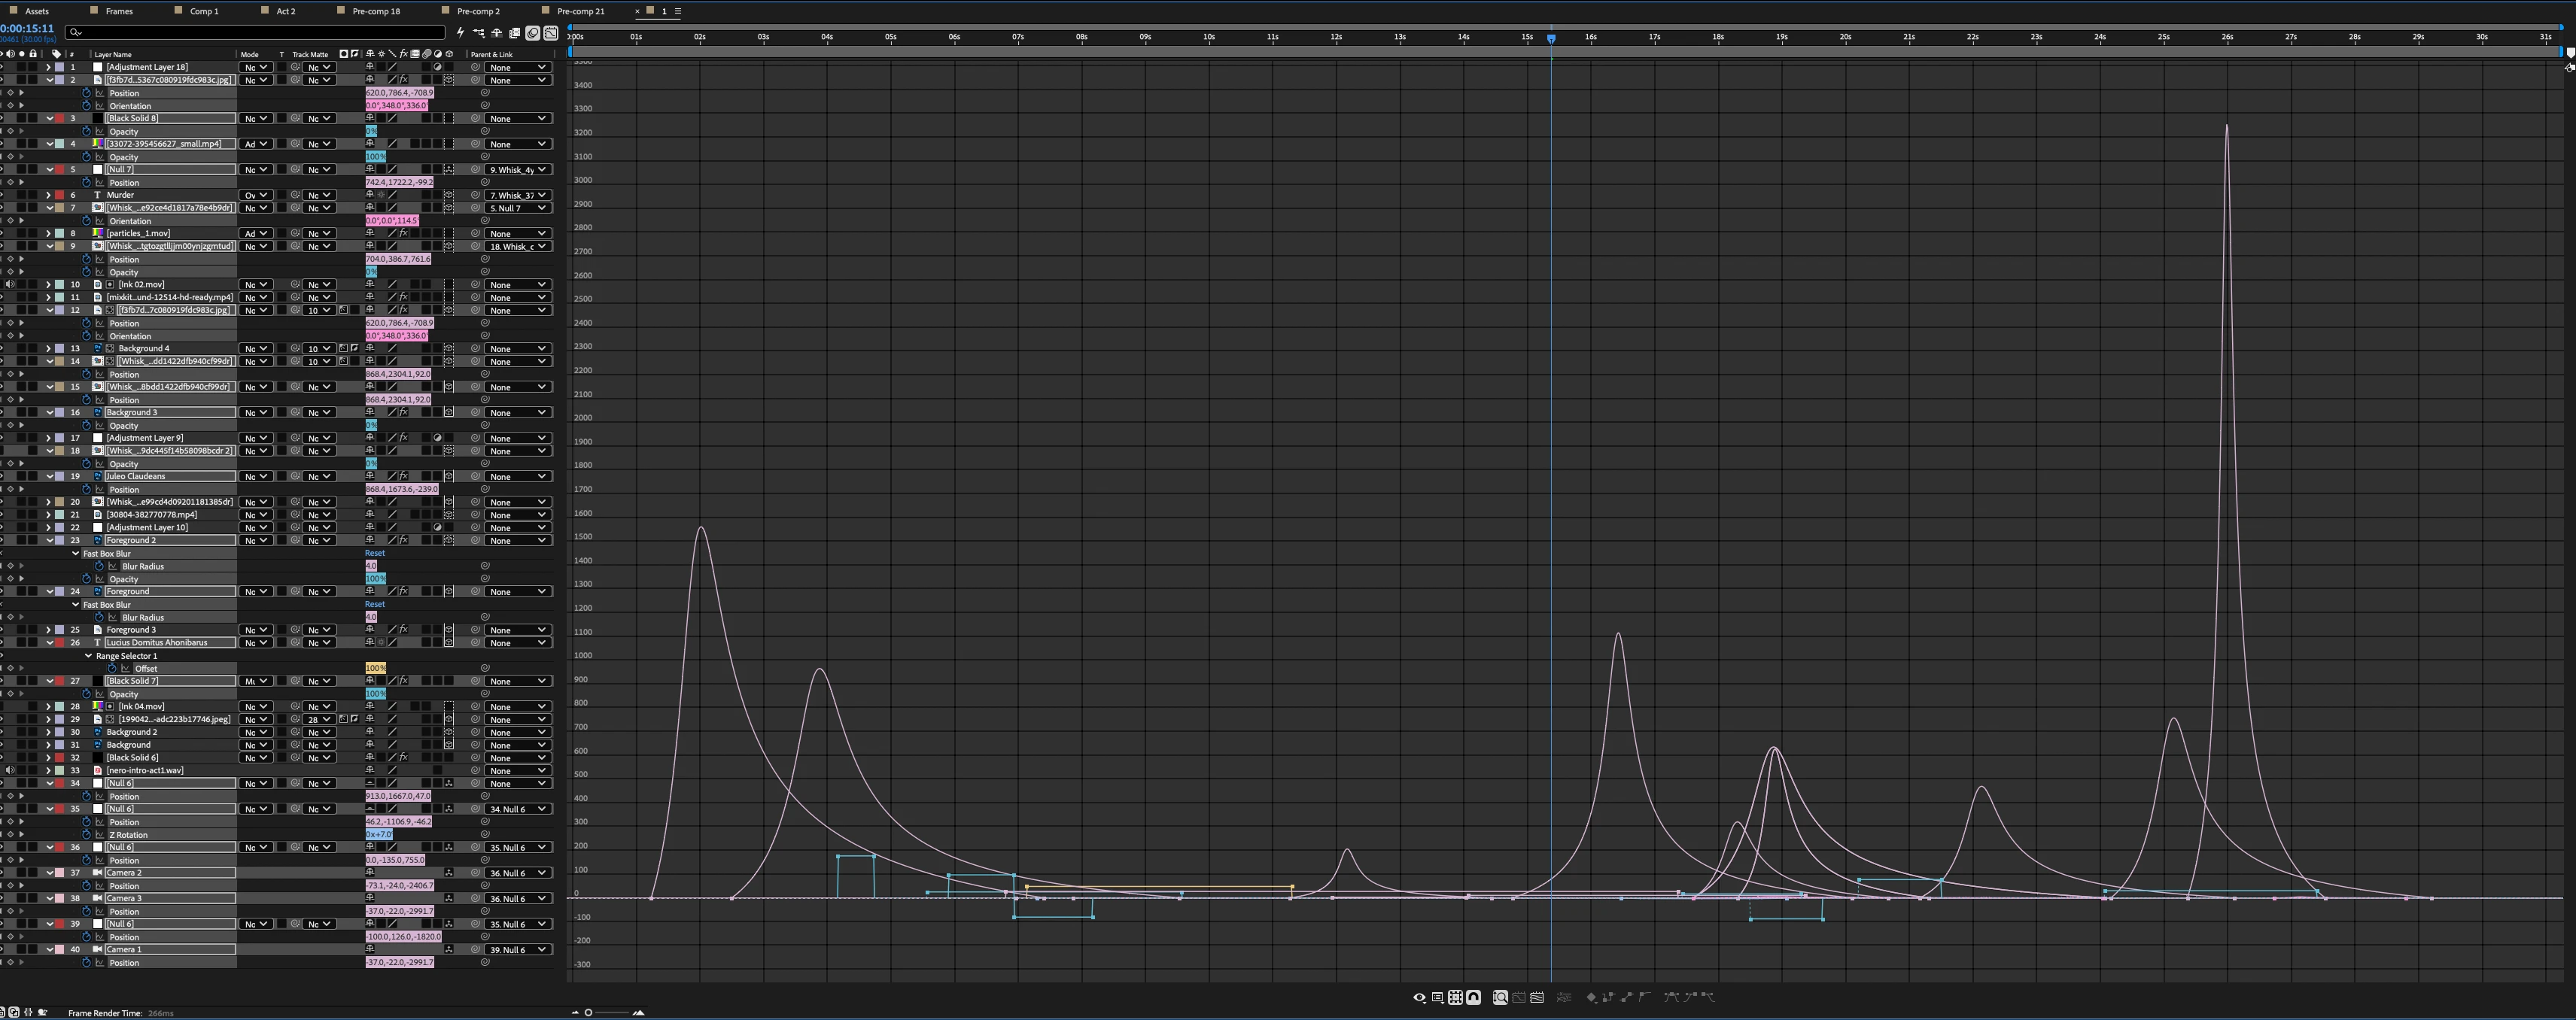2576x1020 pixels.
Task: Toggle shy switch for Black Solid 7
Action: (x=370, y=681)
